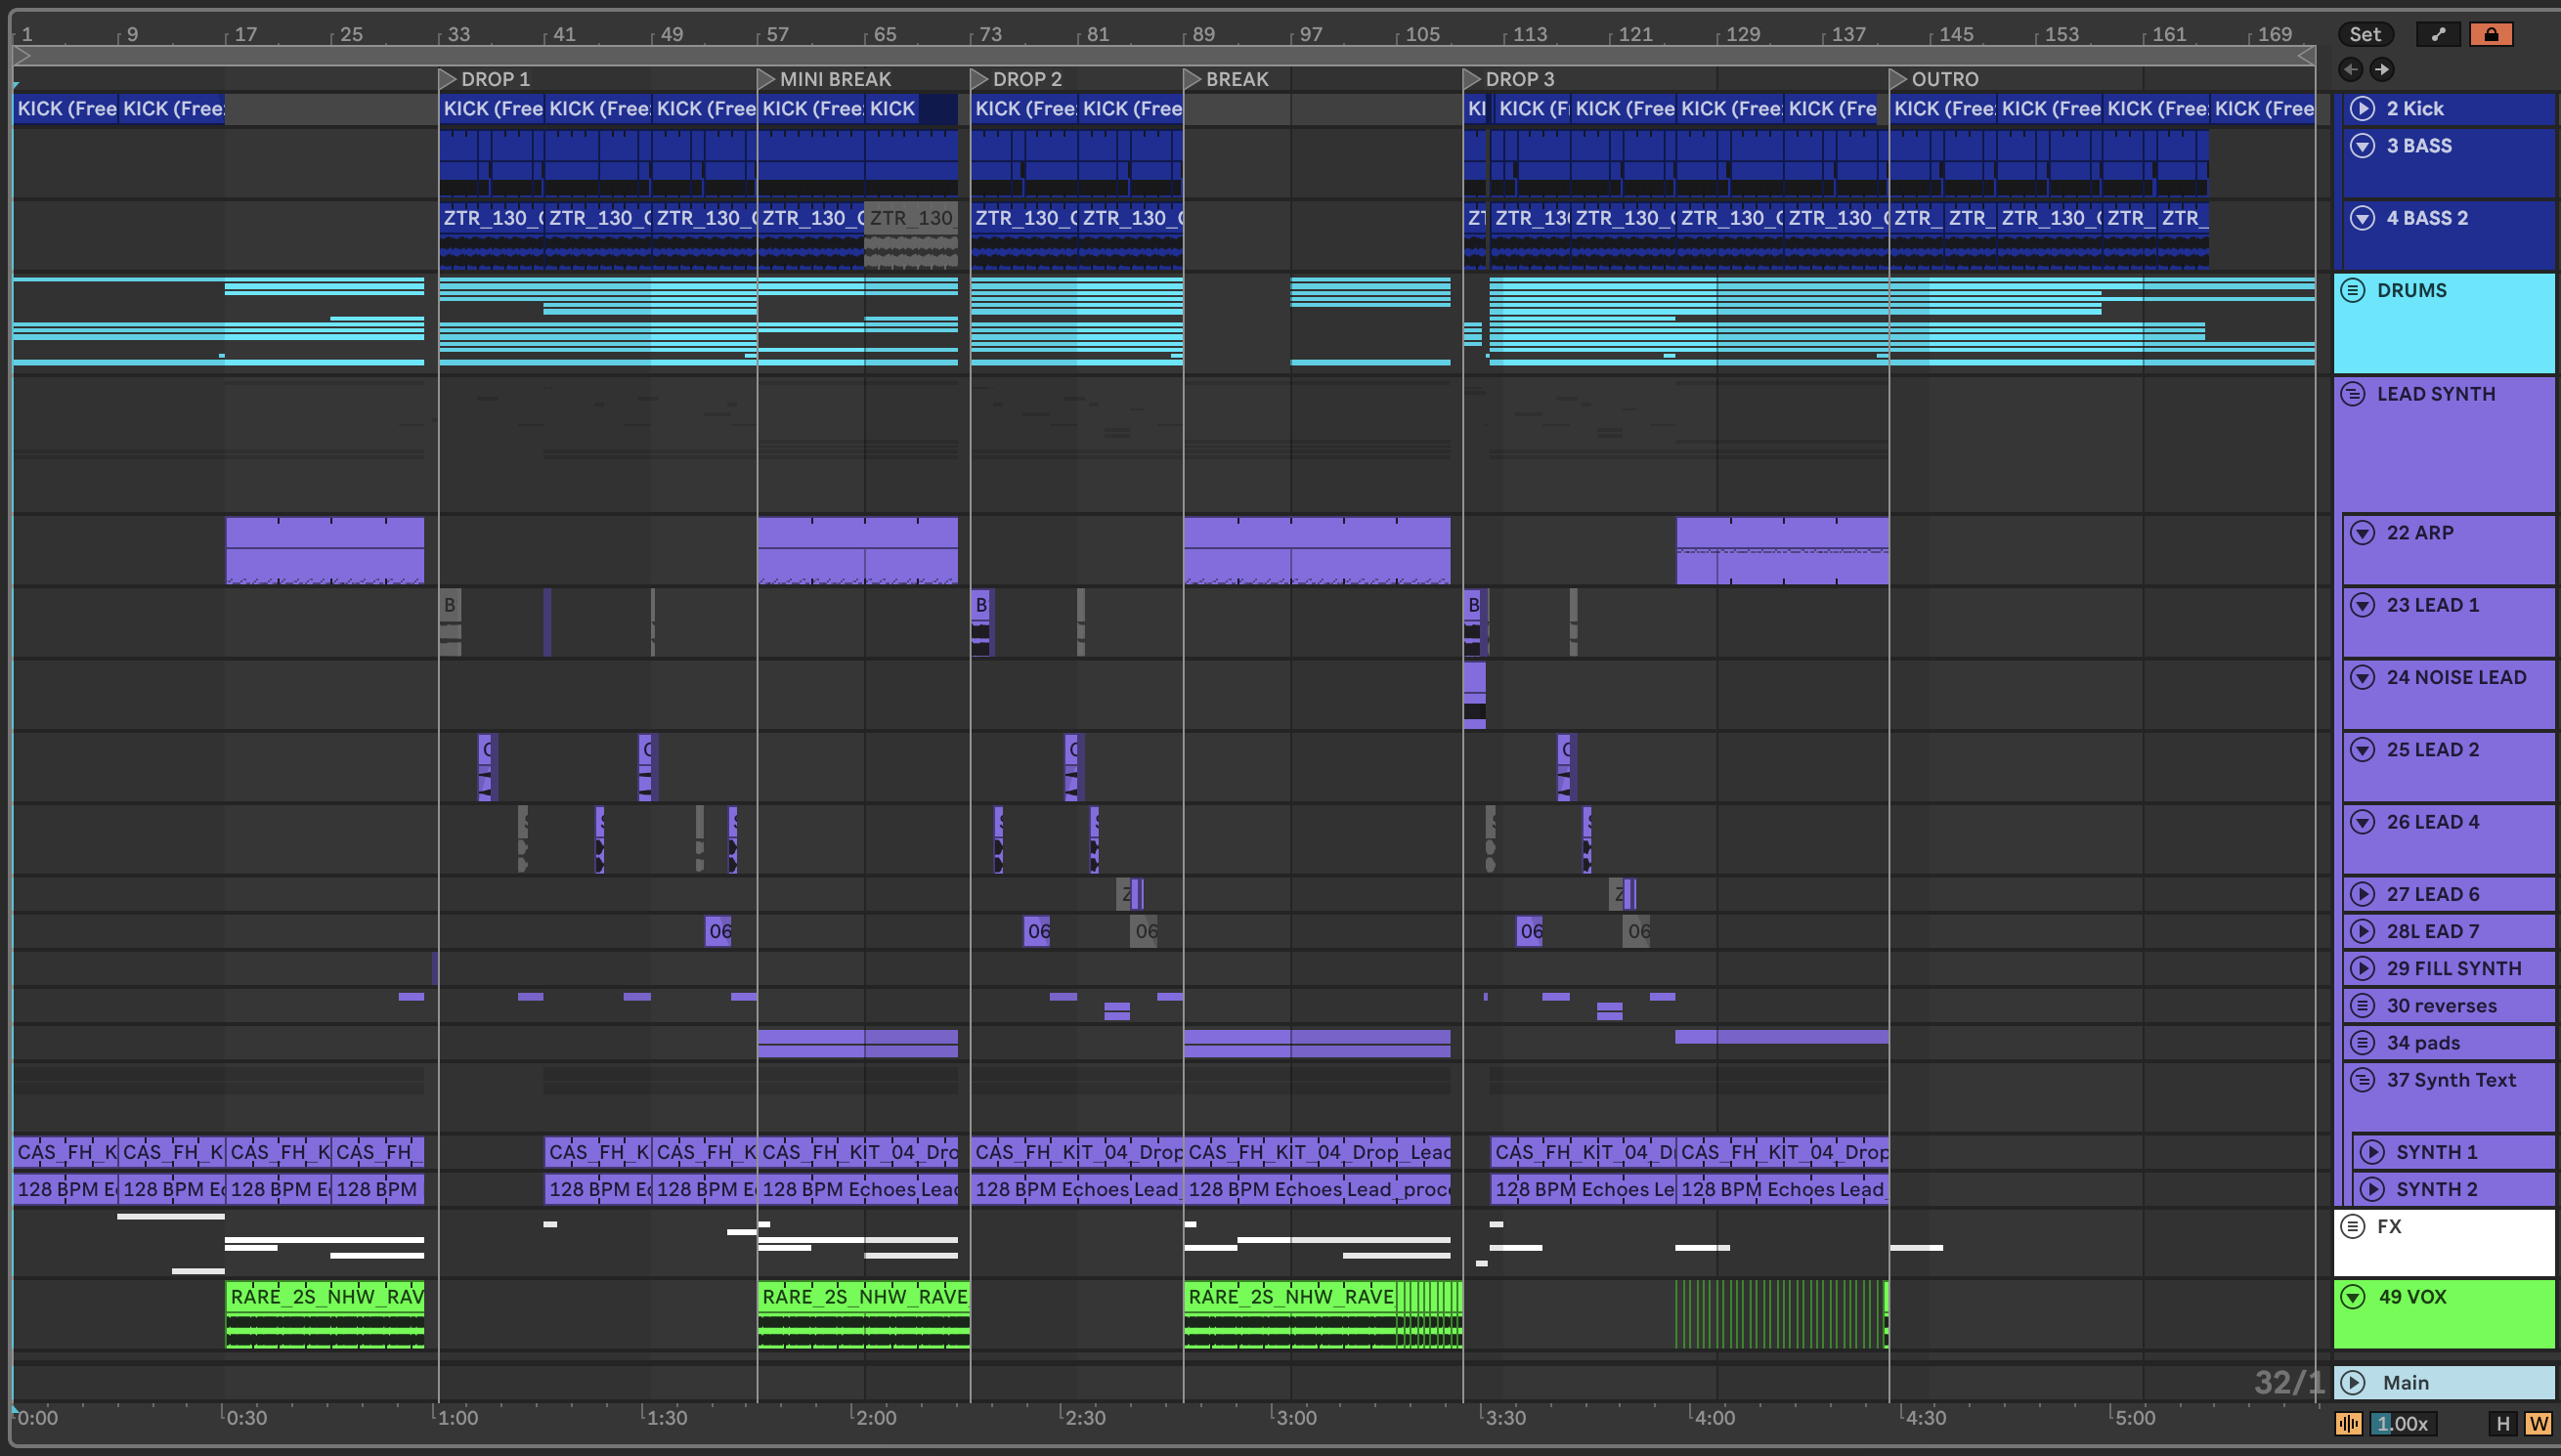The width and height of the screenshot is (2561, 1456).
Task: Collapse the 22 ARP track
Action: 2362,533
